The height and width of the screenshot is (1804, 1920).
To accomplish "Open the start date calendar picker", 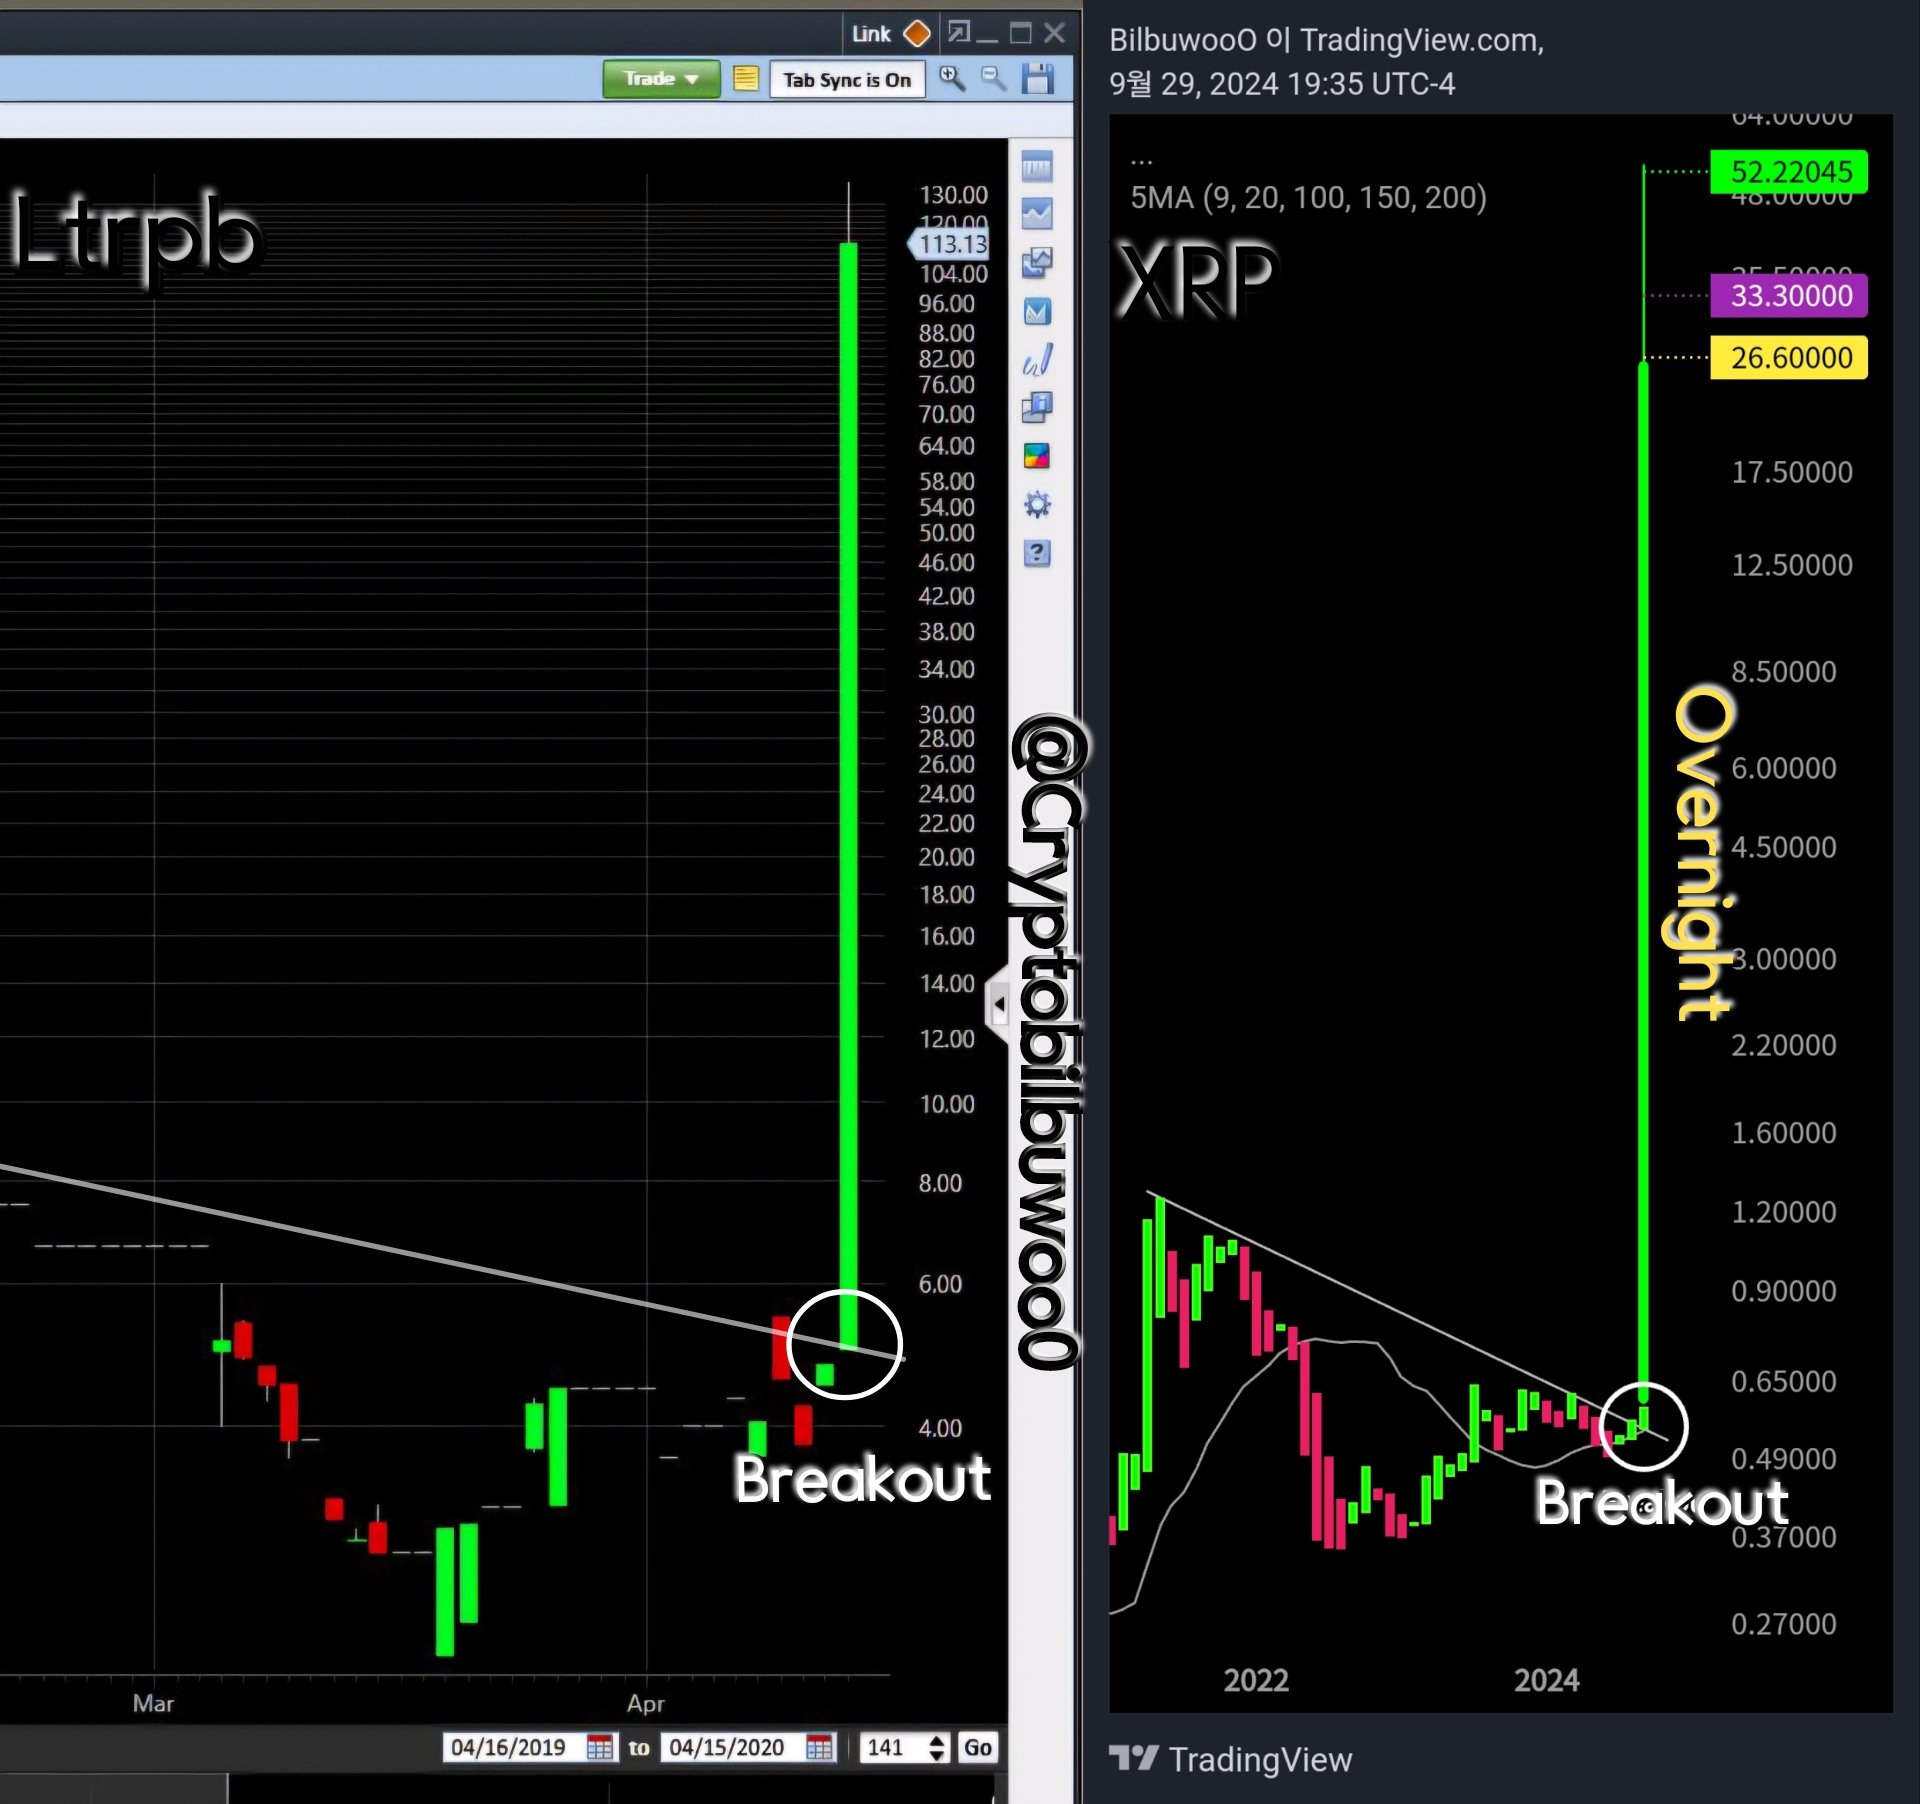I will pyautogui.click(x=600, y=1747).
